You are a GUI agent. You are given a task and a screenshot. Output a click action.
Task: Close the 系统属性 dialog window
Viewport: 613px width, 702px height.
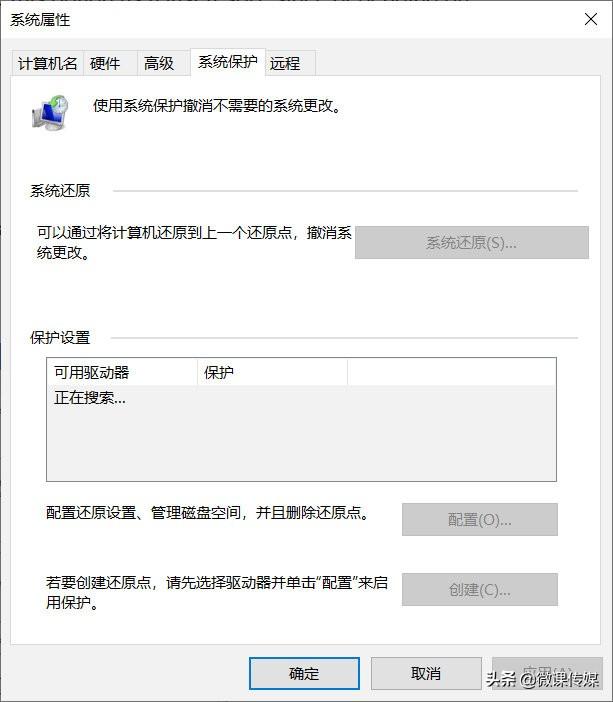pos(589,19)
